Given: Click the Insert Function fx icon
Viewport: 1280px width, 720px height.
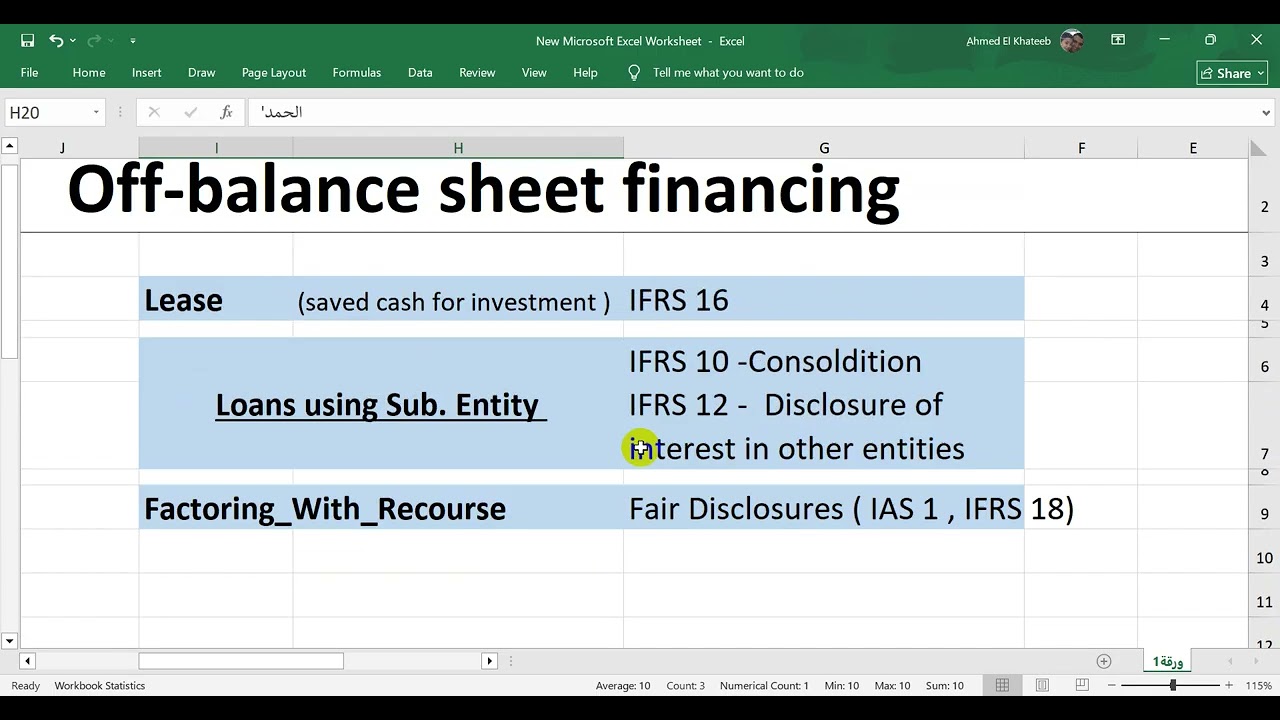Looking at the screenshot, I should click(227, 112).
